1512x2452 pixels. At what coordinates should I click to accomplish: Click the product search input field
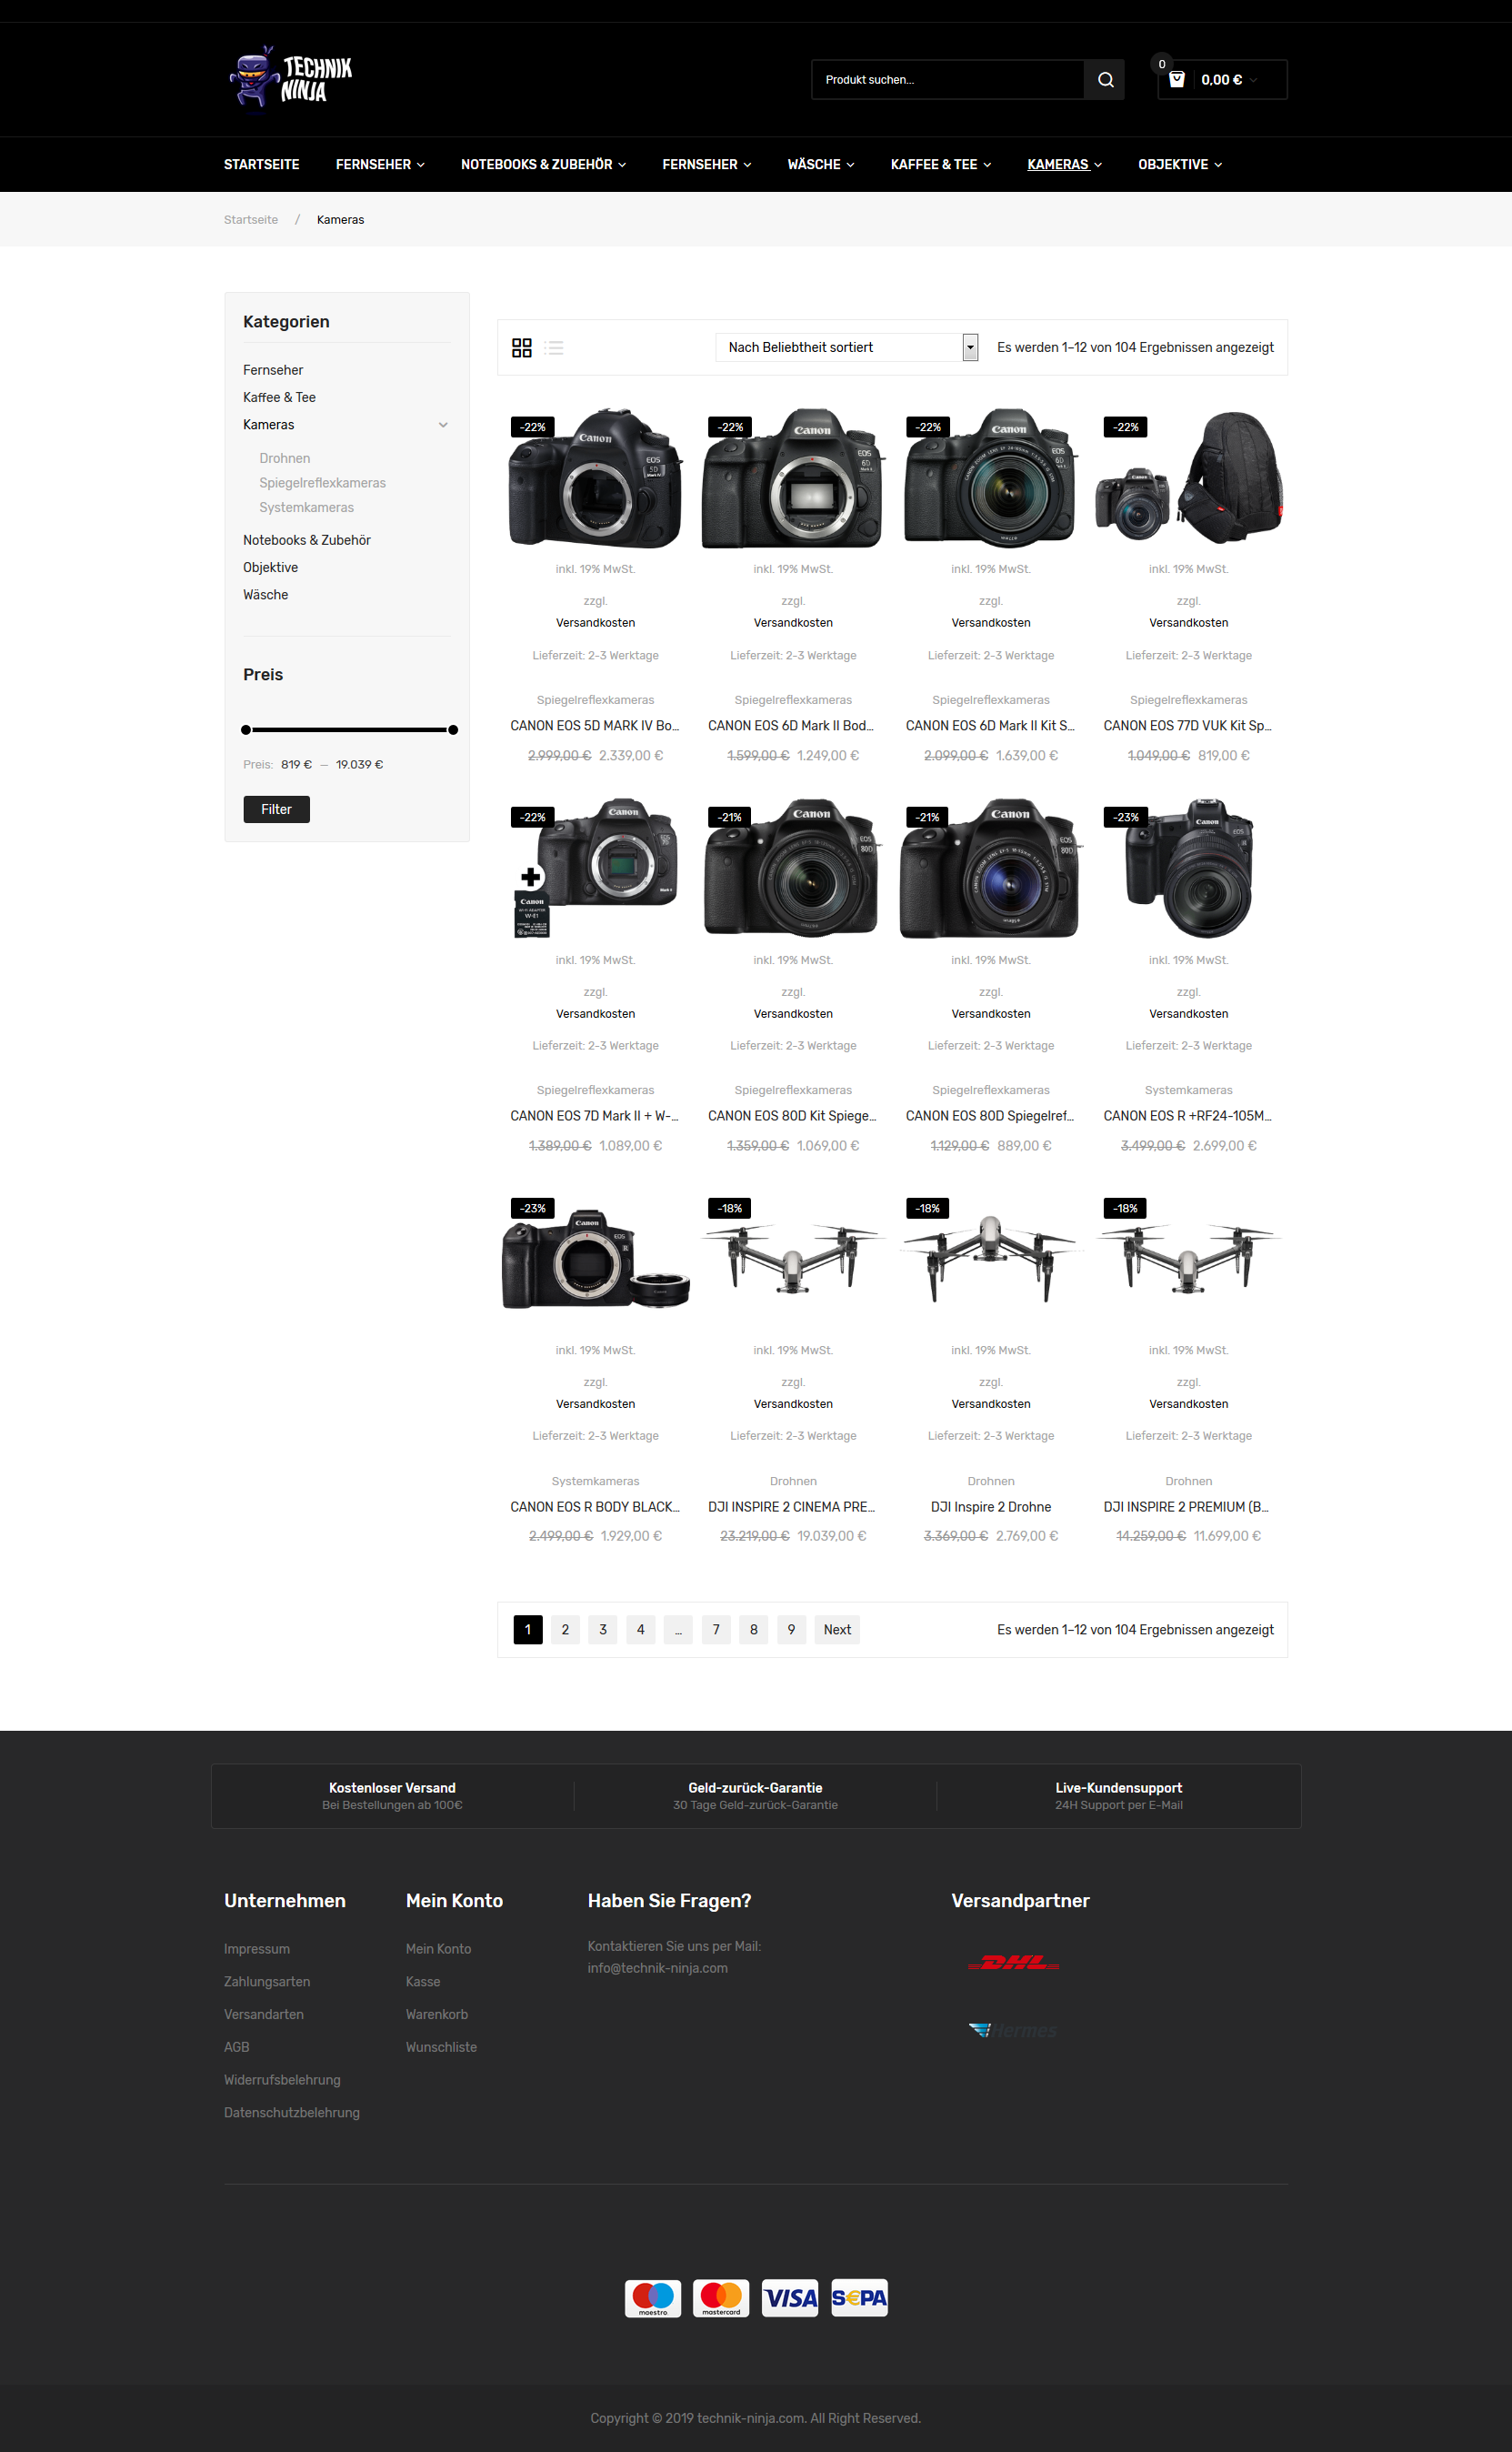948,80
